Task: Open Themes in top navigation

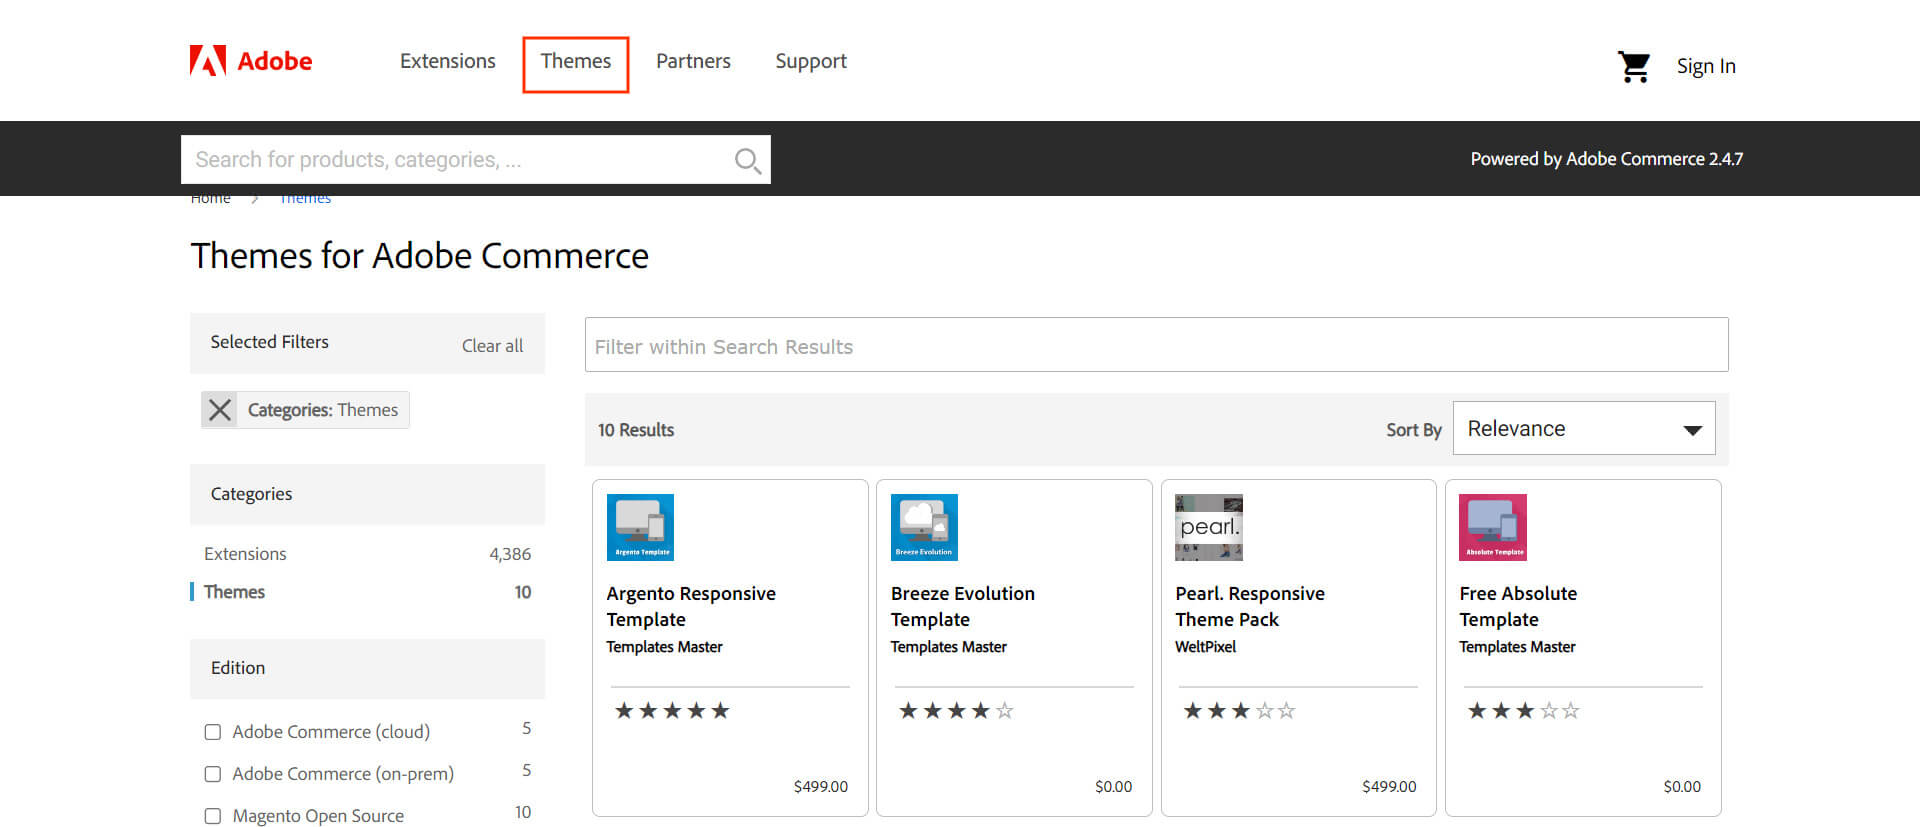Action: tap(576, 62)
